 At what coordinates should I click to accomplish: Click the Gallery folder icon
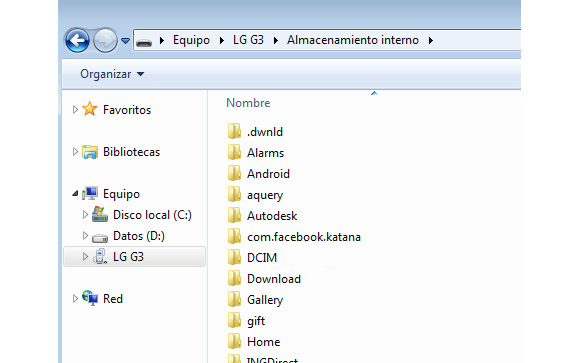[234, 299]
